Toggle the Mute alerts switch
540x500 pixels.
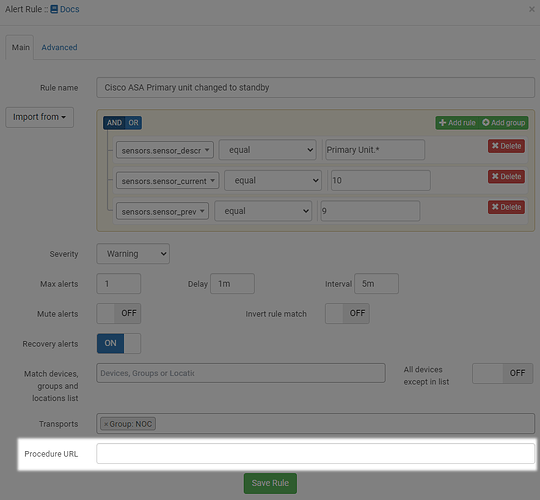click(x=119, y=313)
